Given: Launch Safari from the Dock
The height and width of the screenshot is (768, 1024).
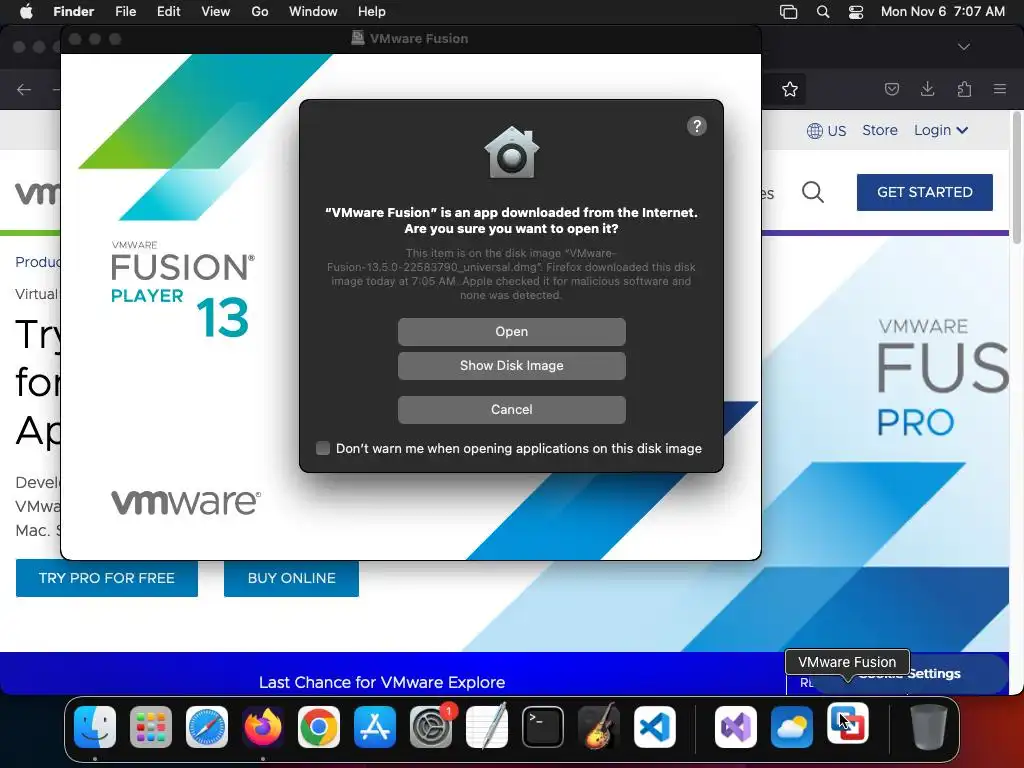Looking at the screenshot, I should coord(207,727).
